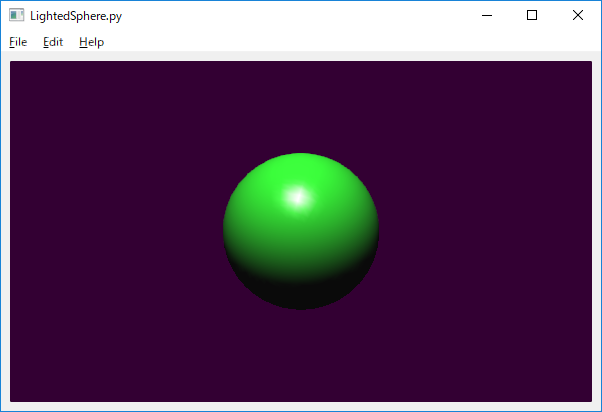The height and width of the screenshot is (412, 602).
Task: Open the Edit menu
Action: pyautogui.click(x=53, y=42)
